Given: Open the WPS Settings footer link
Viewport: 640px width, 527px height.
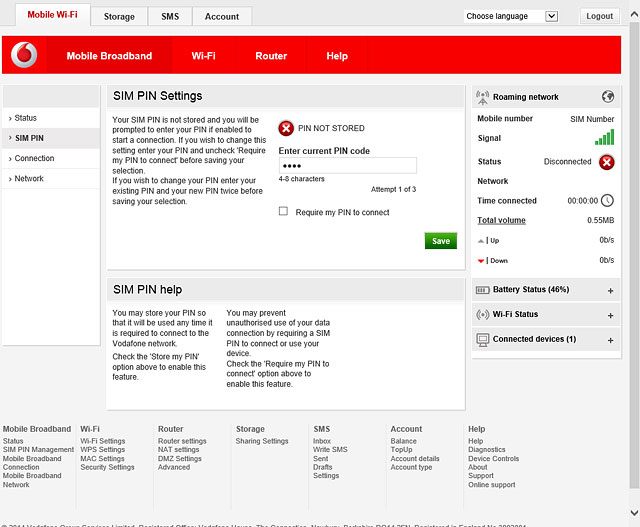Looking at the screenshot, I should coord(103,449).
